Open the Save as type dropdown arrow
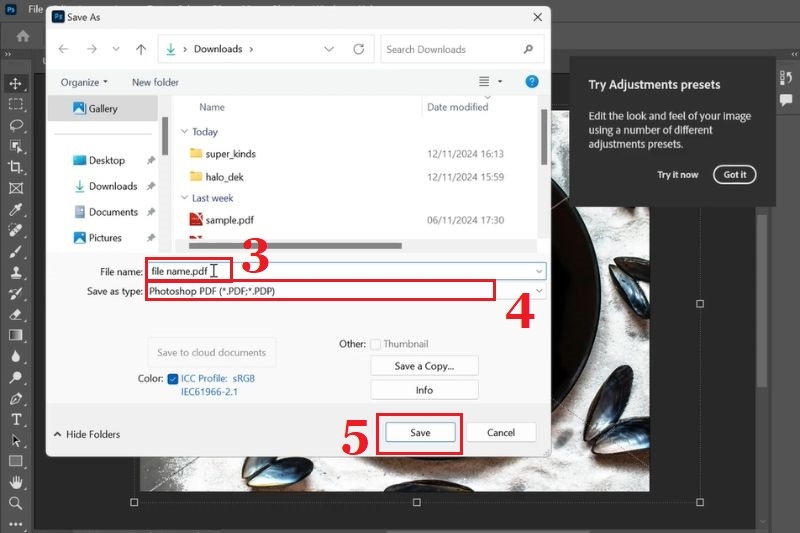The image size is (800, 533). [539, 291]
